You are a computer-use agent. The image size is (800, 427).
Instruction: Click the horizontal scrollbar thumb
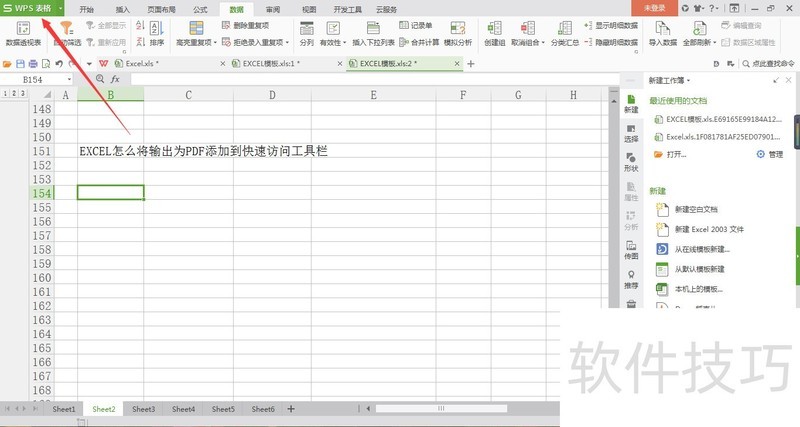441,409
